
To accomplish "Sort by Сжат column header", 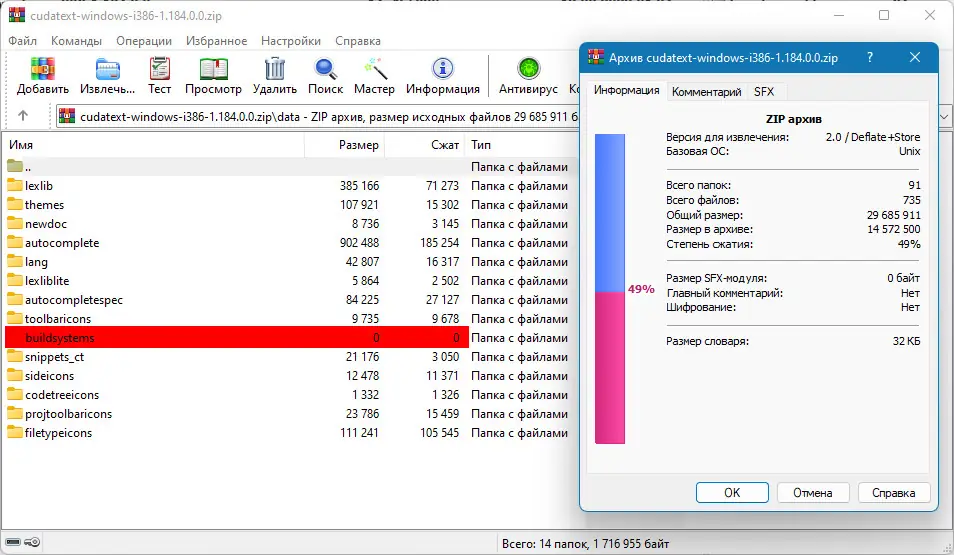I will tap(425, 145).
